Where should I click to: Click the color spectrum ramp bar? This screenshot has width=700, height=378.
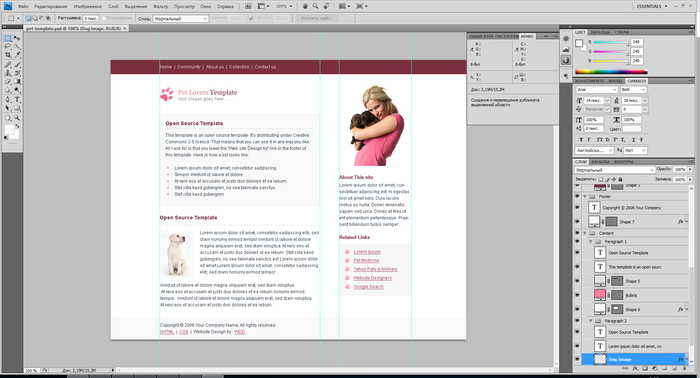pos(611,71)
